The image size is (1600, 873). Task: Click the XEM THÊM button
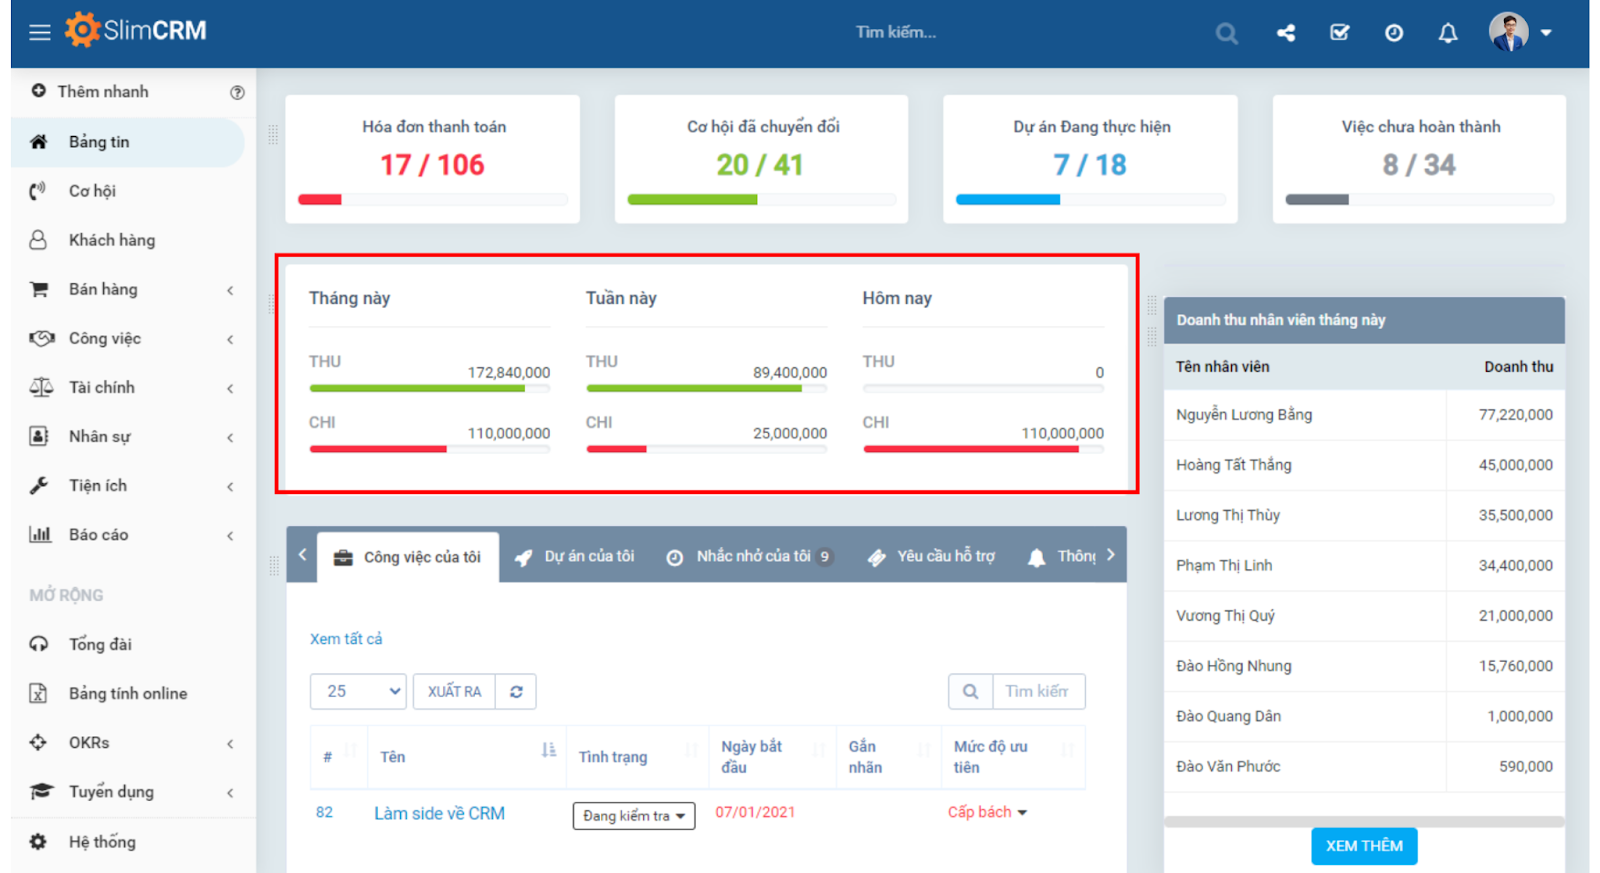[x=1364, y=846]
